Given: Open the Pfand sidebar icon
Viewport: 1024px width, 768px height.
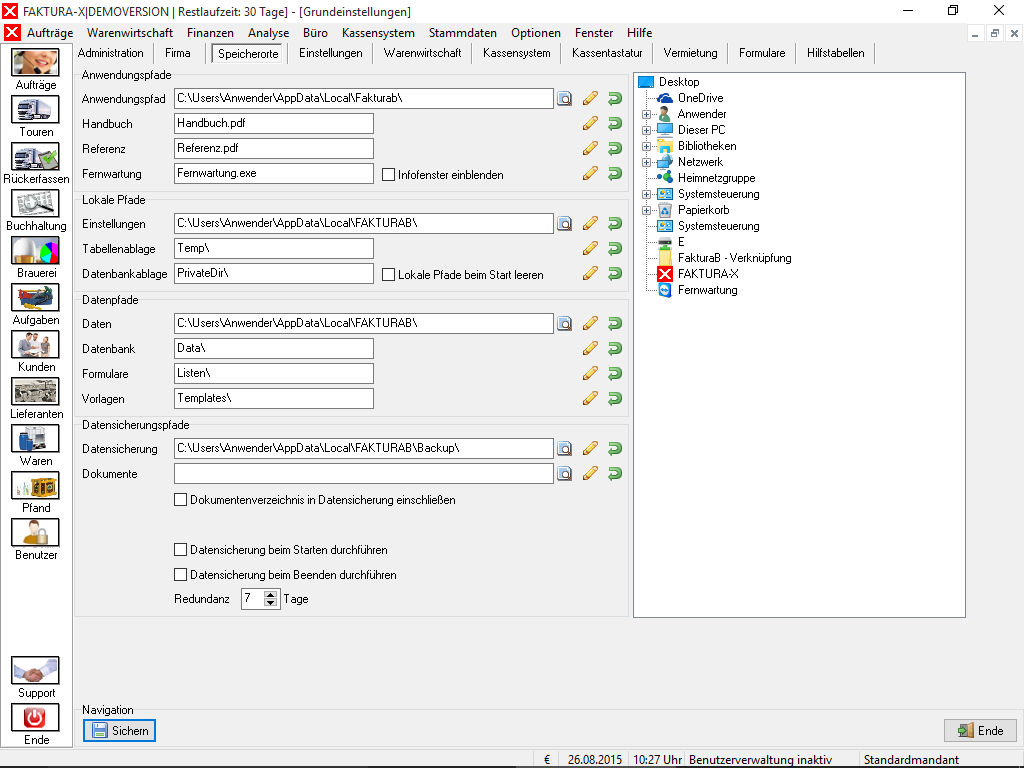Looking at the screenshot, I should click(x=35, y=485).
